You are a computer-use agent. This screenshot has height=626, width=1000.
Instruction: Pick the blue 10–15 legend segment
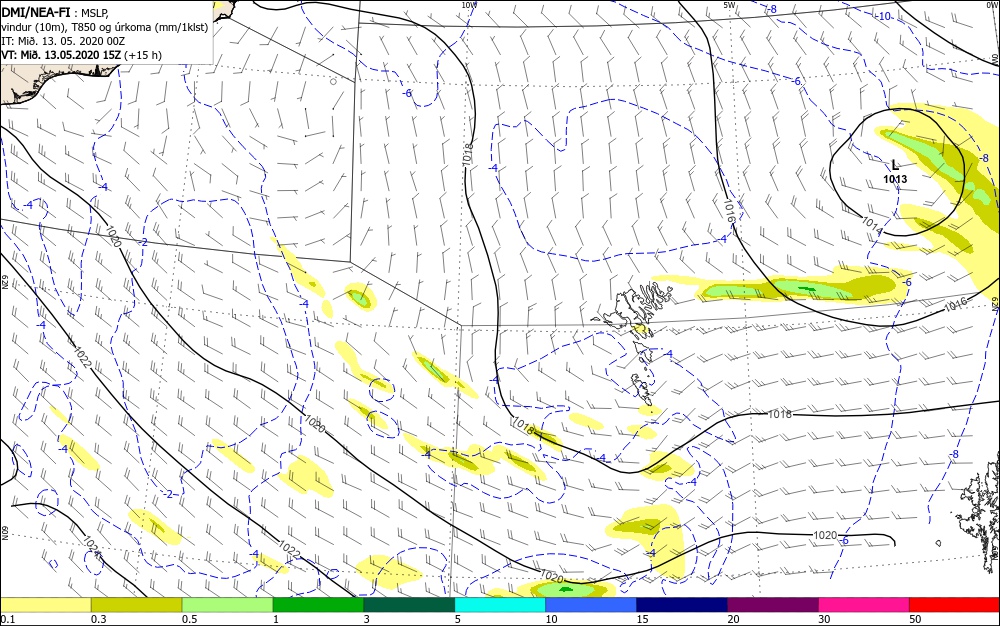pyautogui.click(x=591, y=605)
